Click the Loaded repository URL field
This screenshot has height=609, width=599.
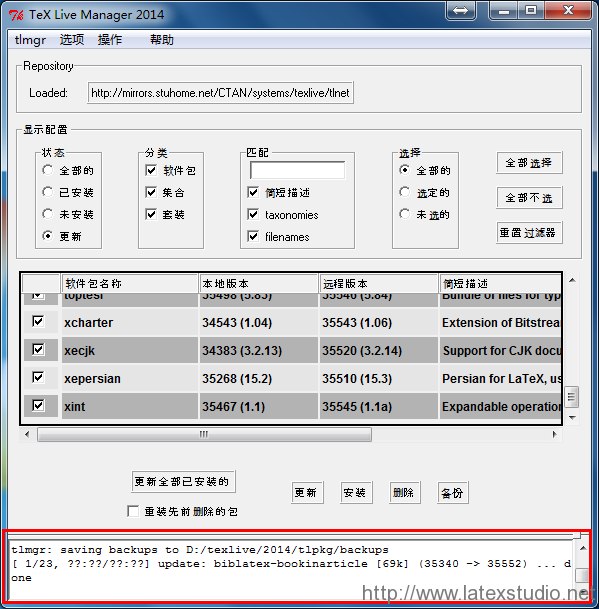[x=220, y=92]
